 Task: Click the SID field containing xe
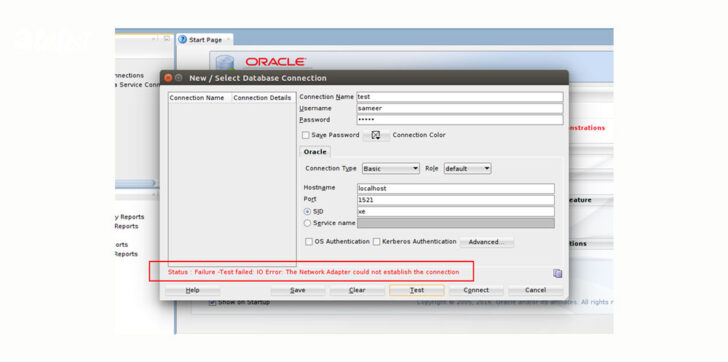click(x=455, y=212)
